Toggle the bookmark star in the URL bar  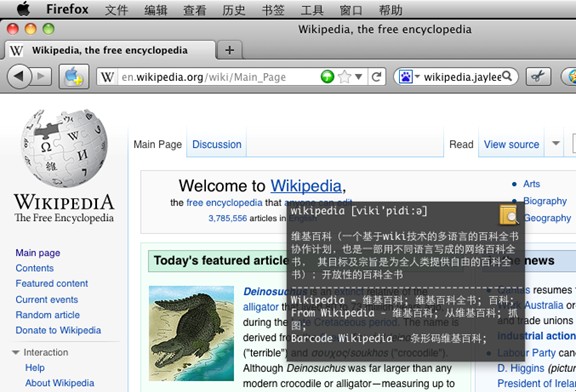tap(344, 76)
